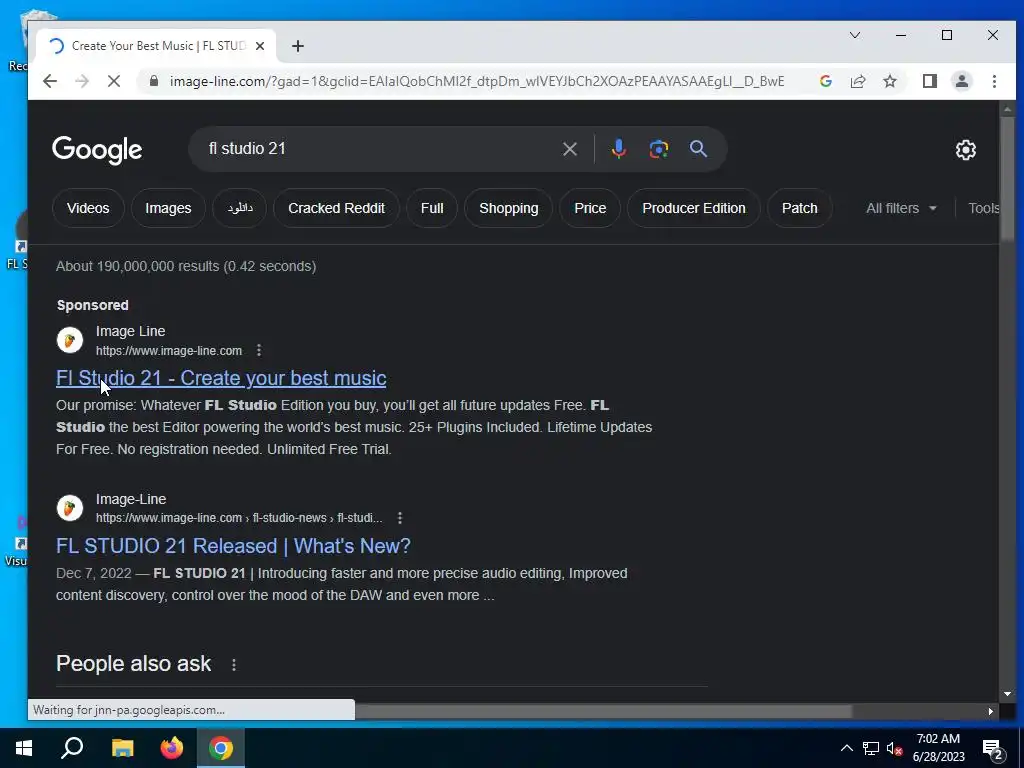Image resolution: width=1024 pixels, height=768 pixels.
Task: Click the image-line.com fl-studio-news breadcrumb URL
Action: click(x=239, y=518)
